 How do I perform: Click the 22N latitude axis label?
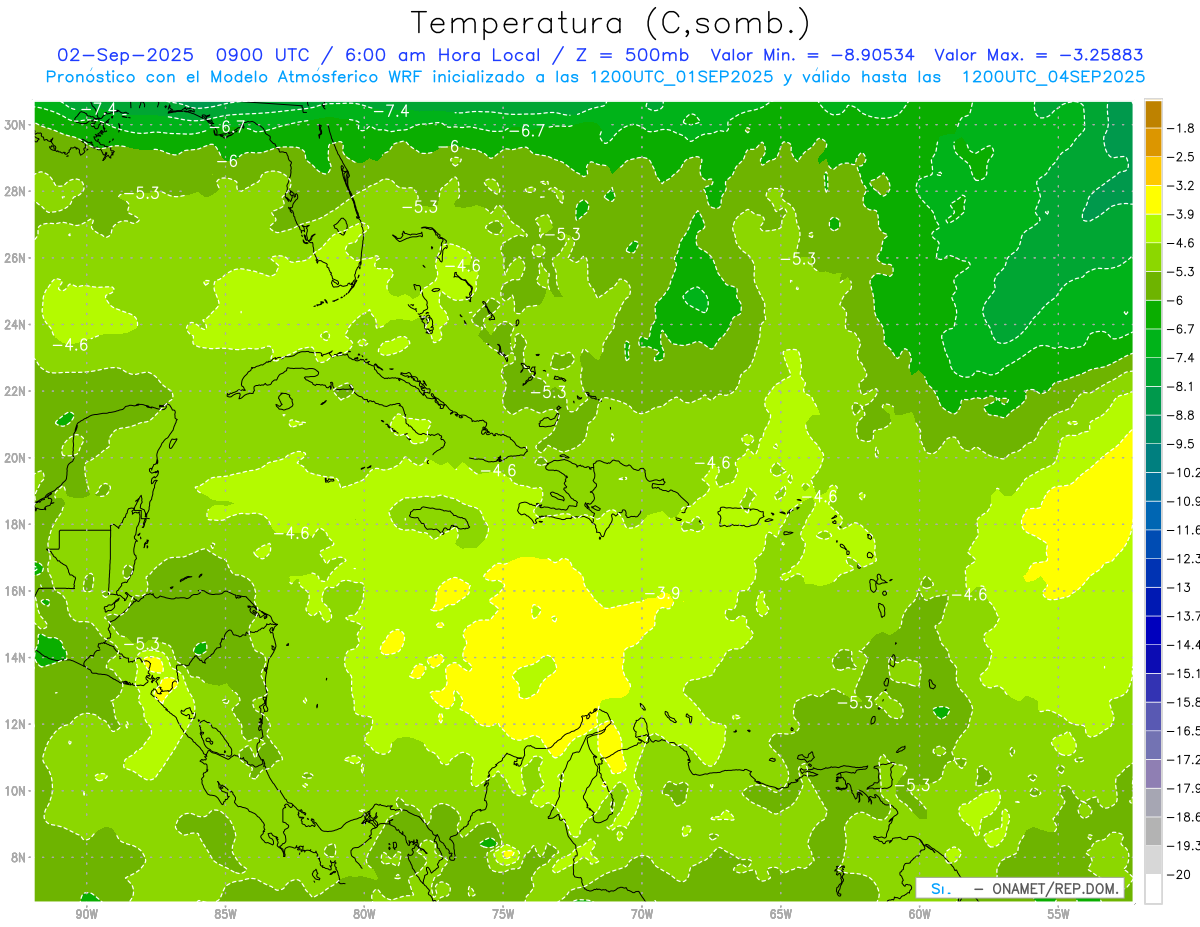pos(16,391)
